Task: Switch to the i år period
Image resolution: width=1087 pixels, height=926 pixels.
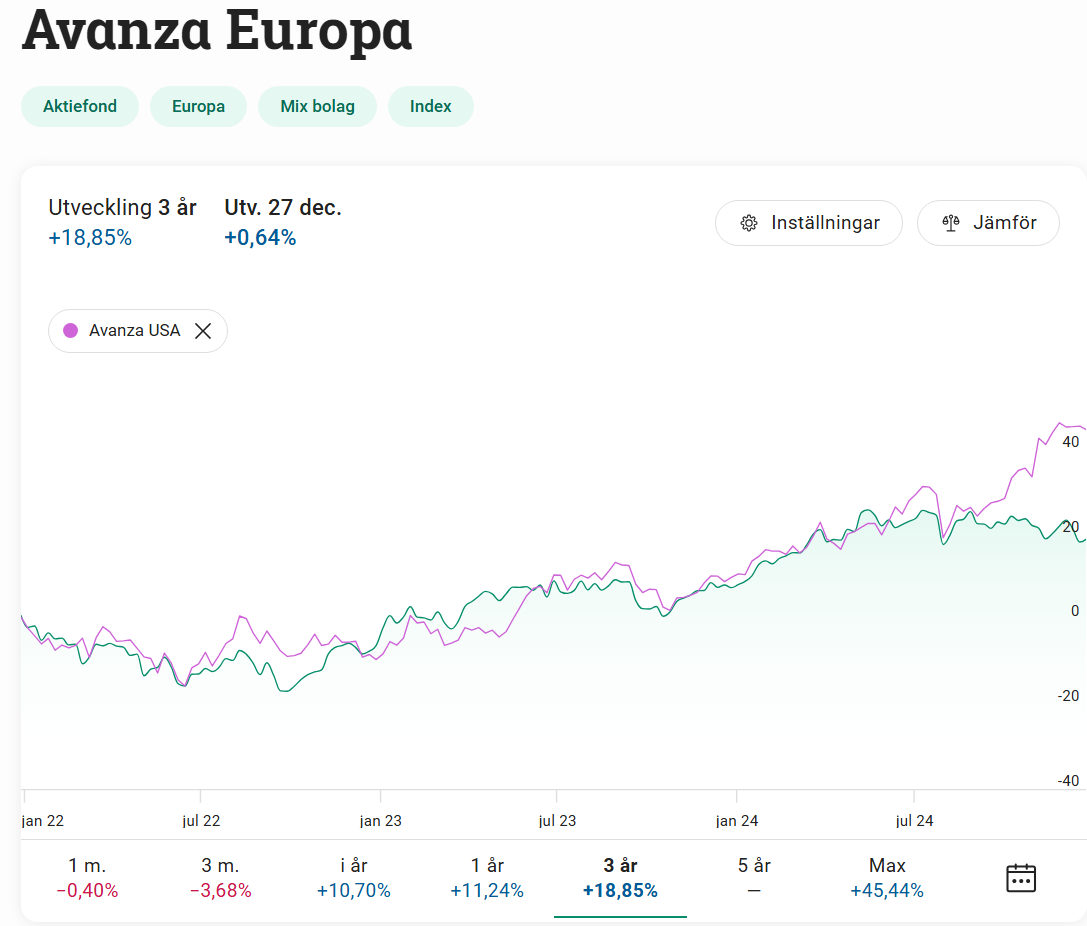Action: (x=353, y=877)
